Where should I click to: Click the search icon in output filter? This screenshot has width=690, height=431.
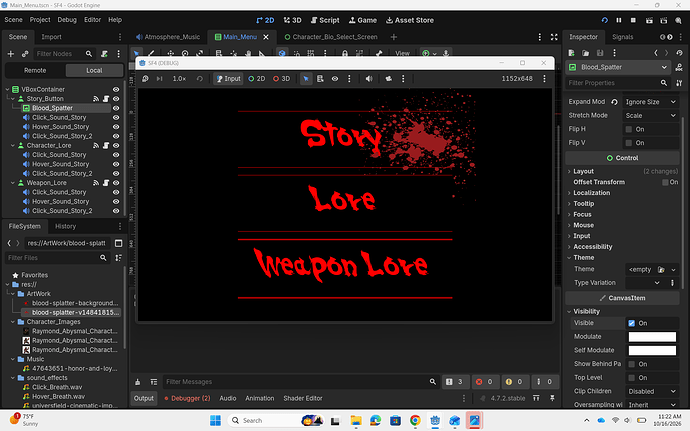click(x=433, y=382)
